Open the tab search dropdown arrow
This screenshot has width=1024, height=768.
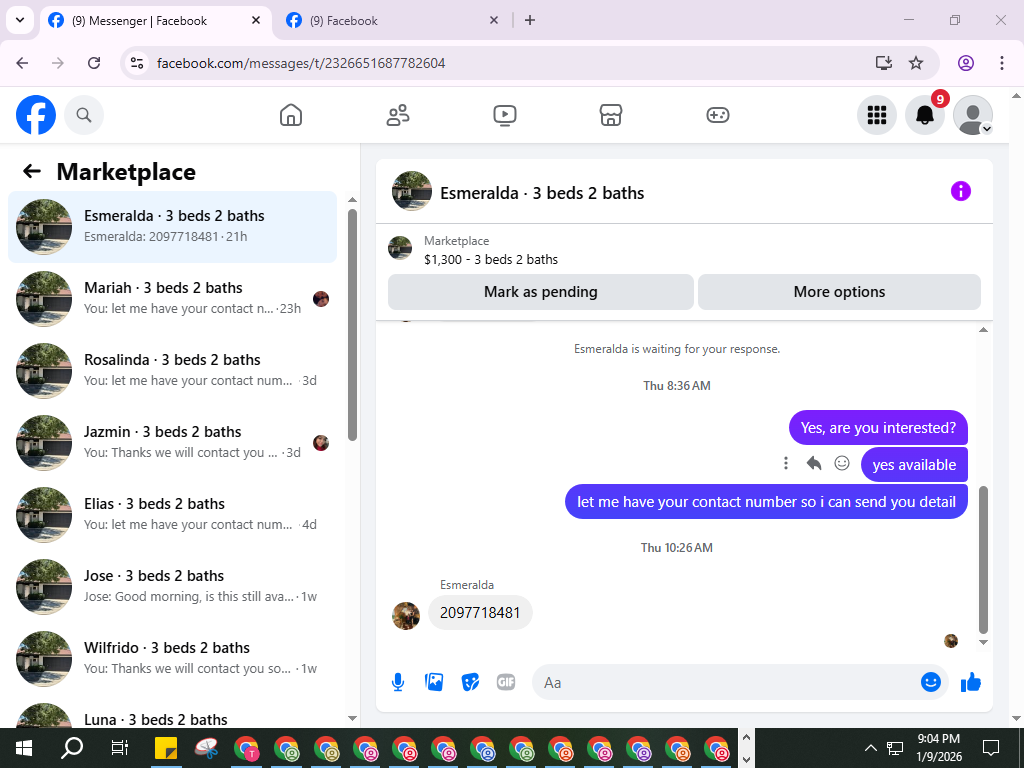pos(20,20)
